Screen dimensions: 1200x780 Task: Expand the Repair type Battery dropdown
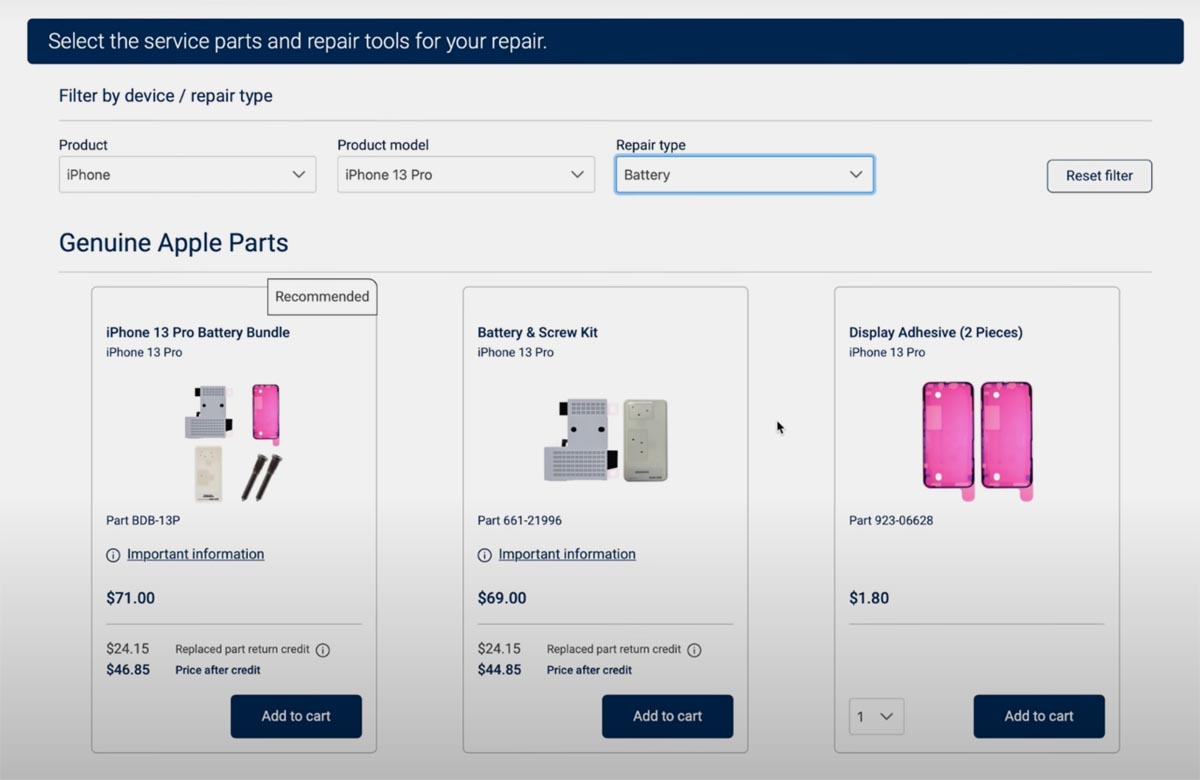point(744,175)
